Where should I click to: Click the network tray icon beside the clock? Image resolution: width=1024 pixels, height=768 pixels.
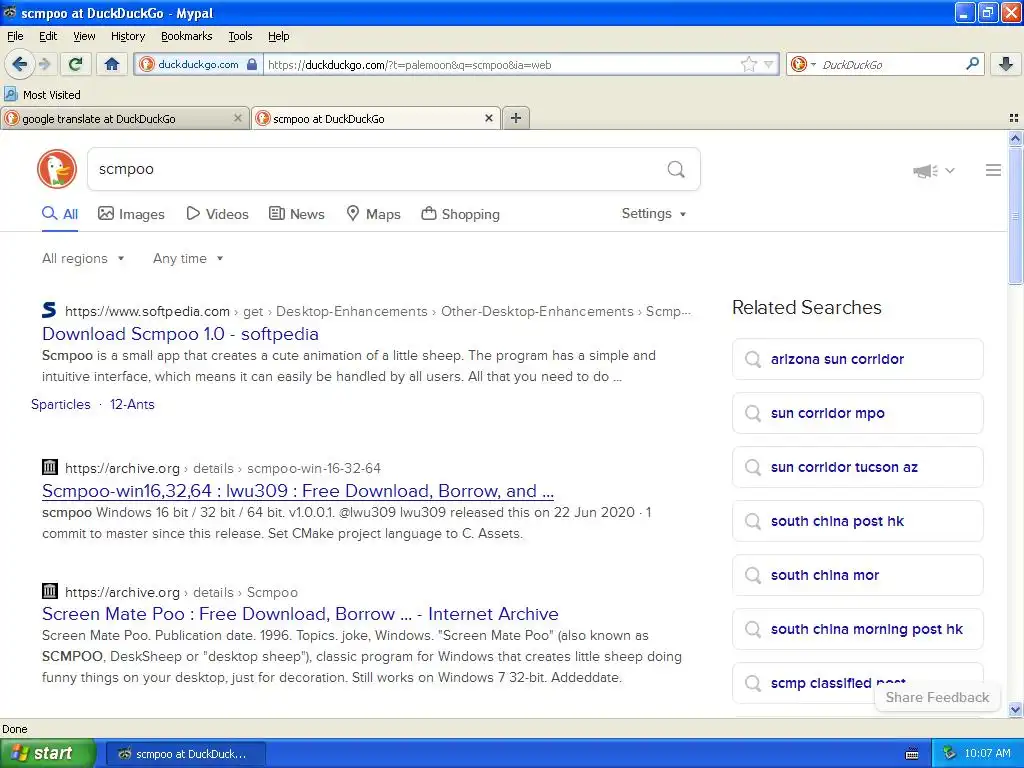click(949, 753)
